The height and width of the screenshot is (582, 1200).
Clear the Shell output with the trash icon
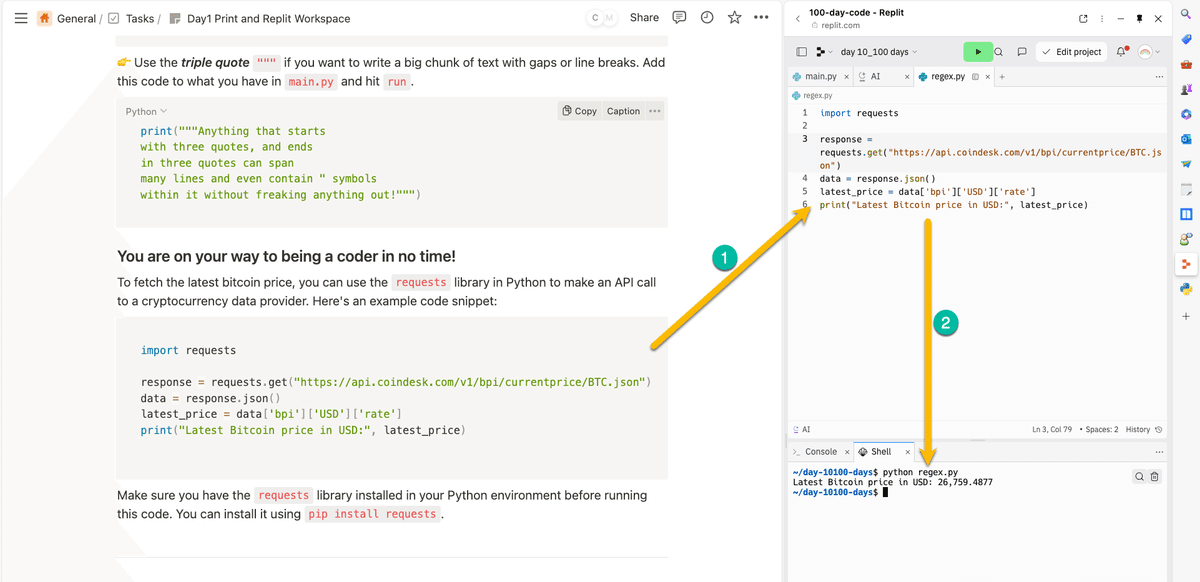pyautogui.click(x=1154, y=476)
